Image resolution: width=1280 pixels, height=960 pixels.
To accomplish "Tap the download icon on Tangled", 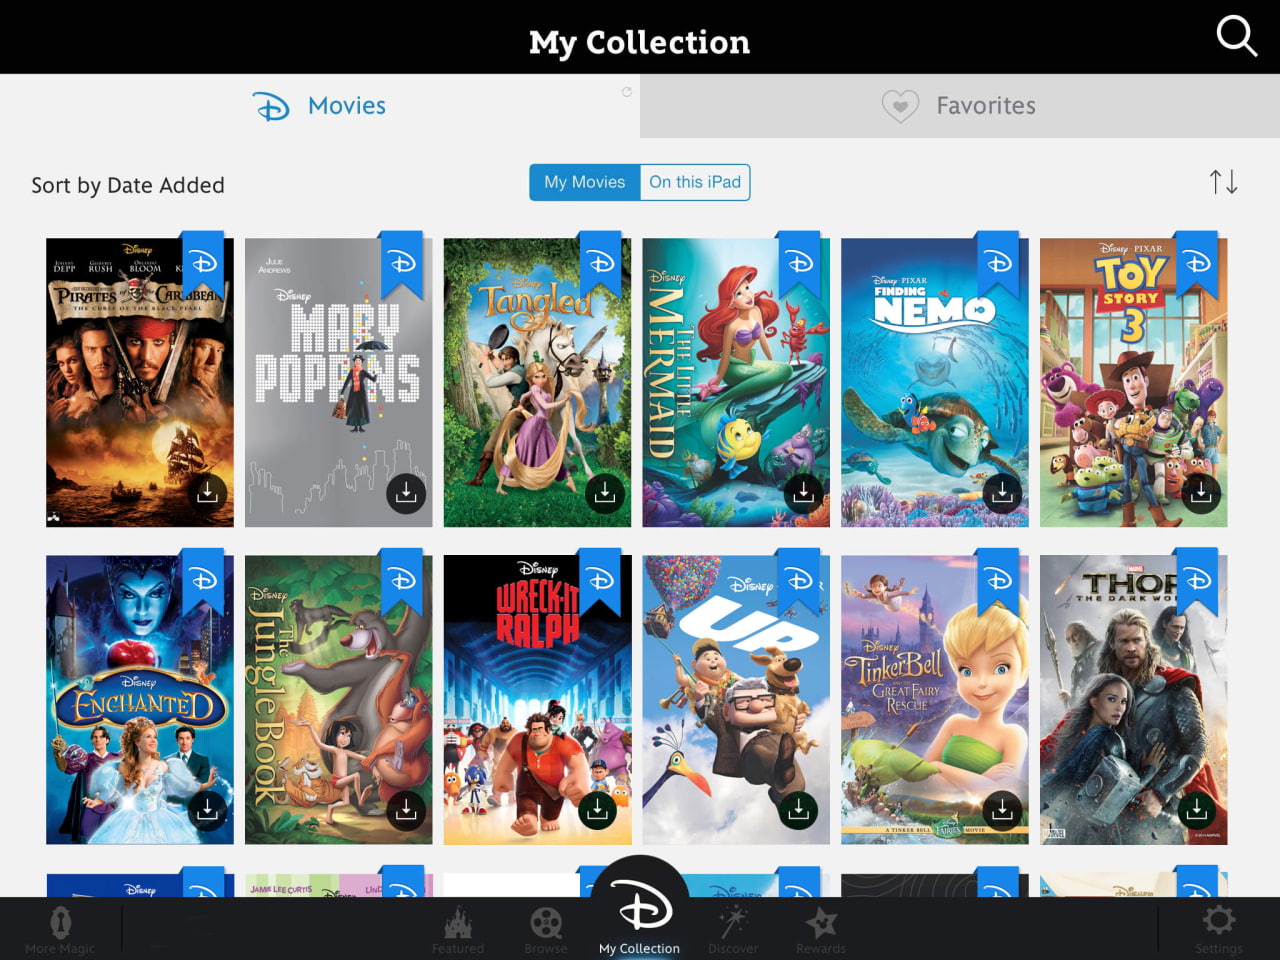I will 604,492.
